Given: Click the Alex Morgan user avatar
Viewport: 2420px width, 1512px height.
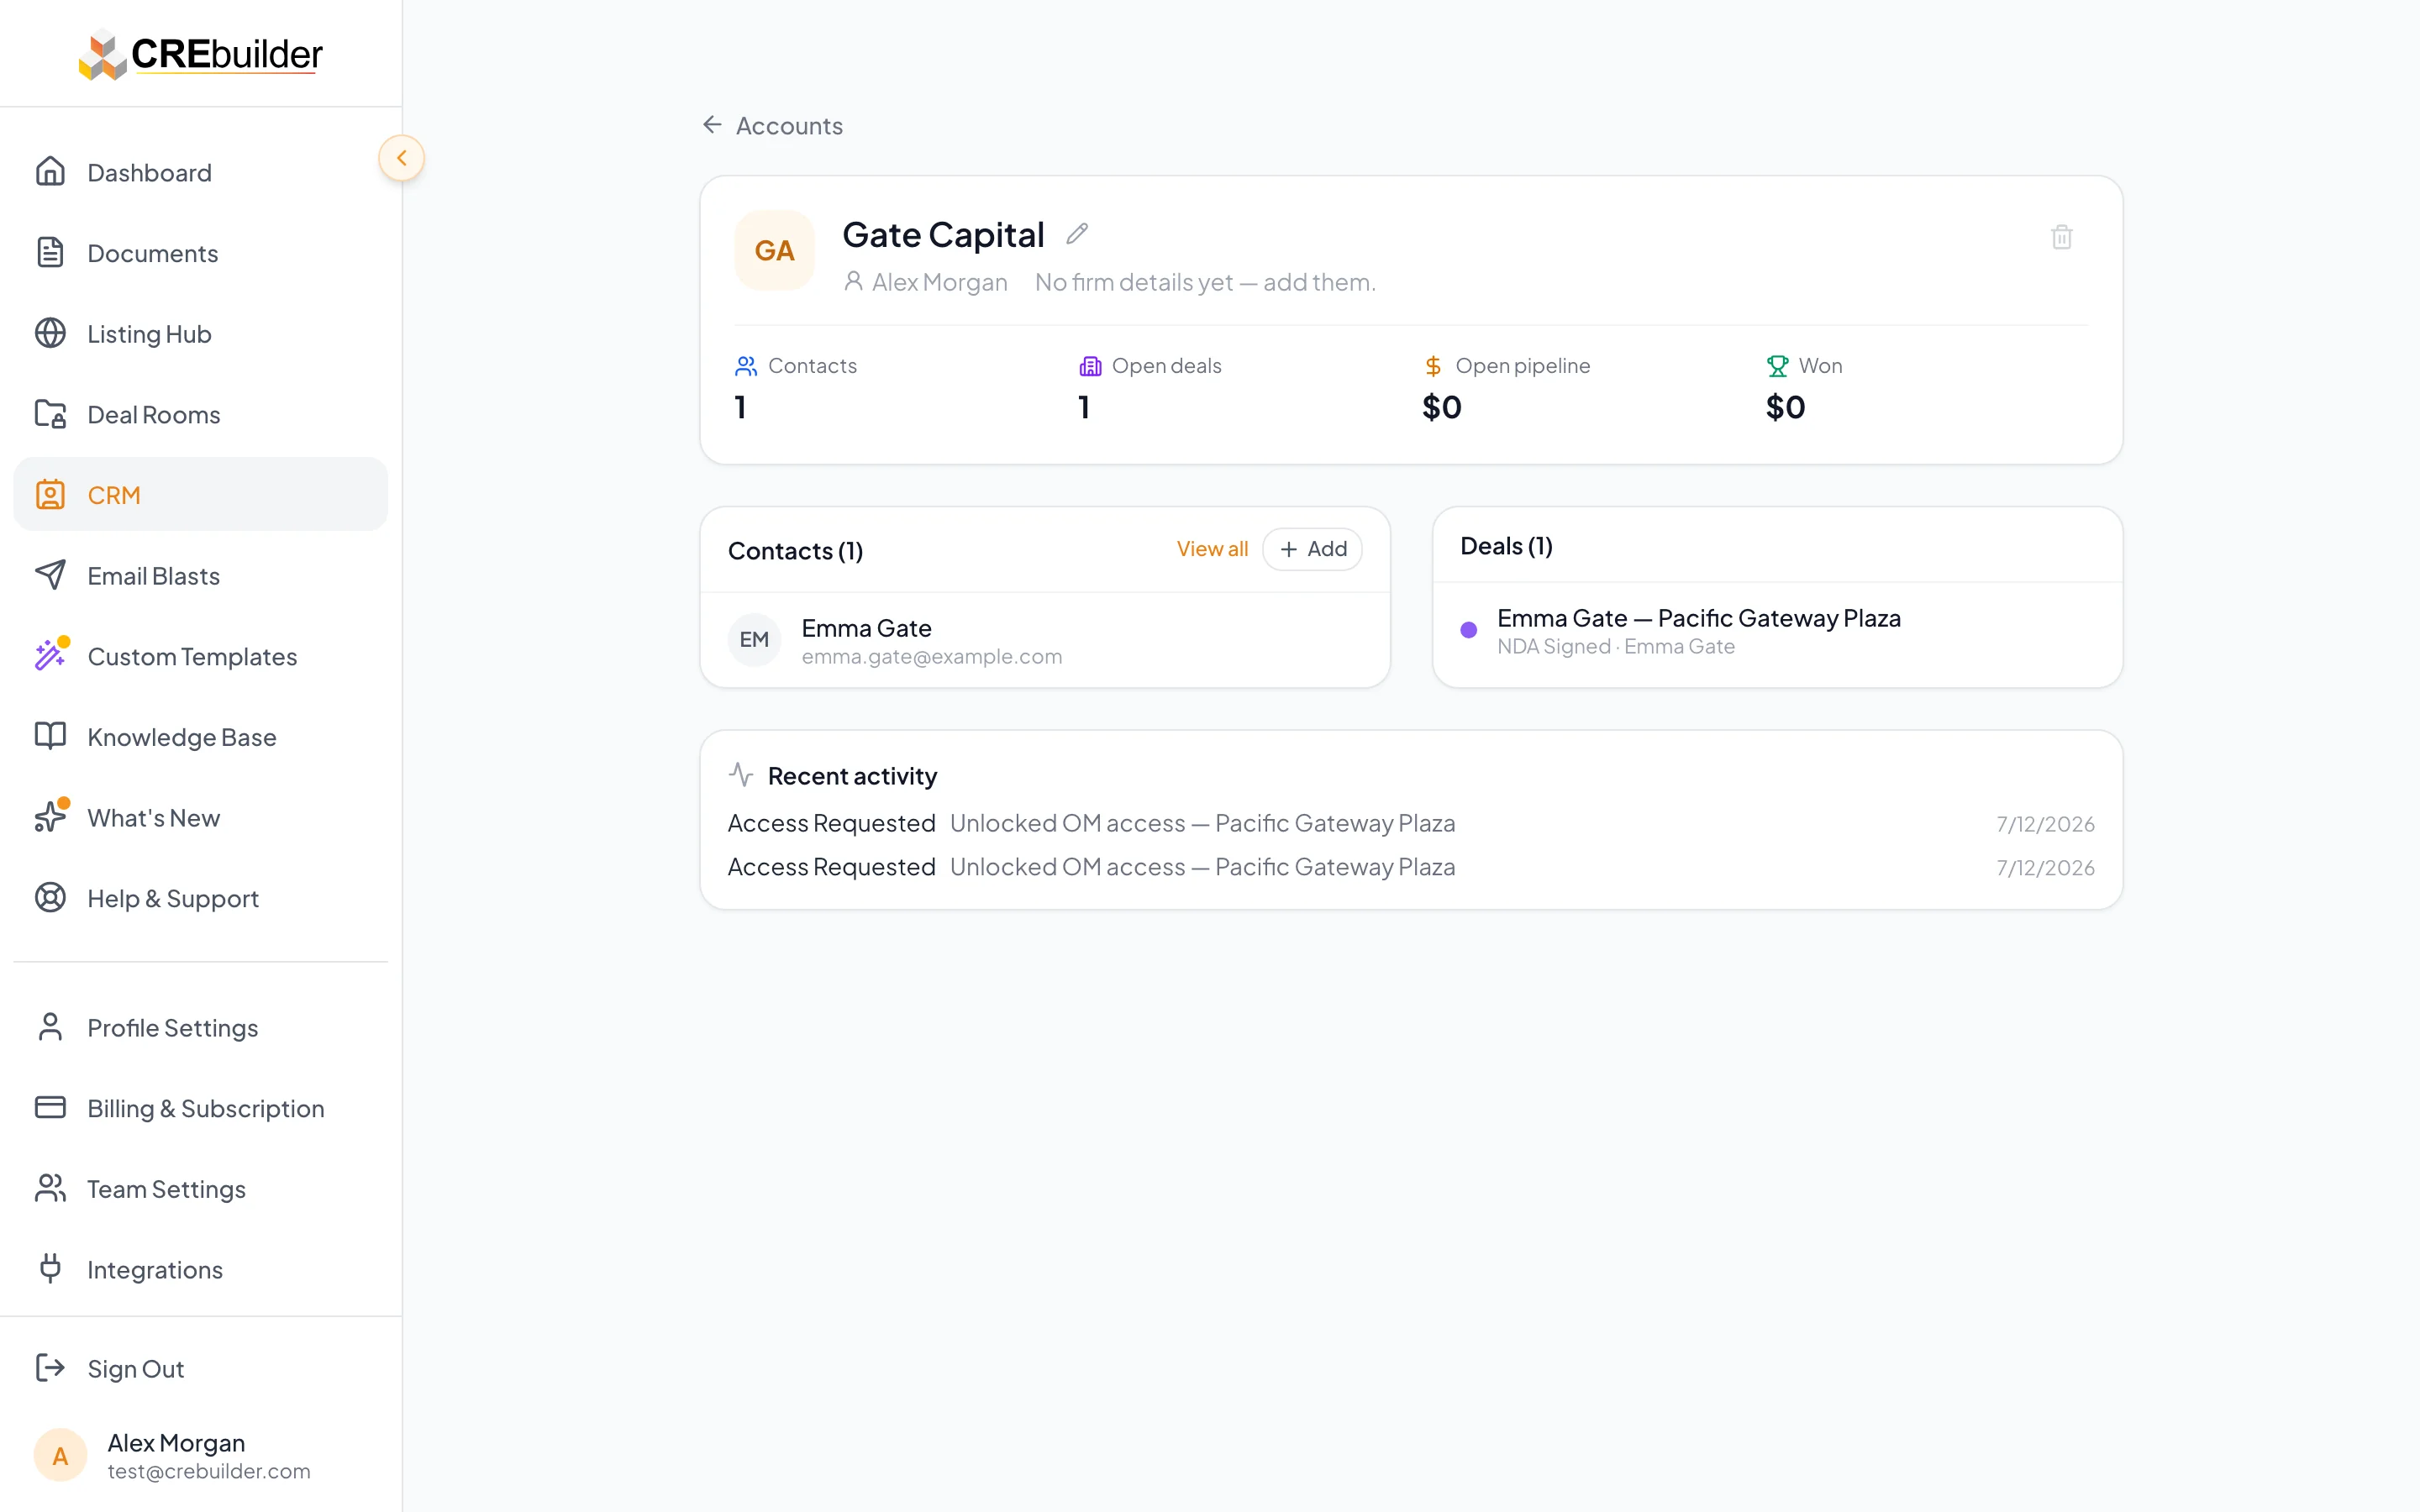Looking at the screenshot, I should [60, 1456].
